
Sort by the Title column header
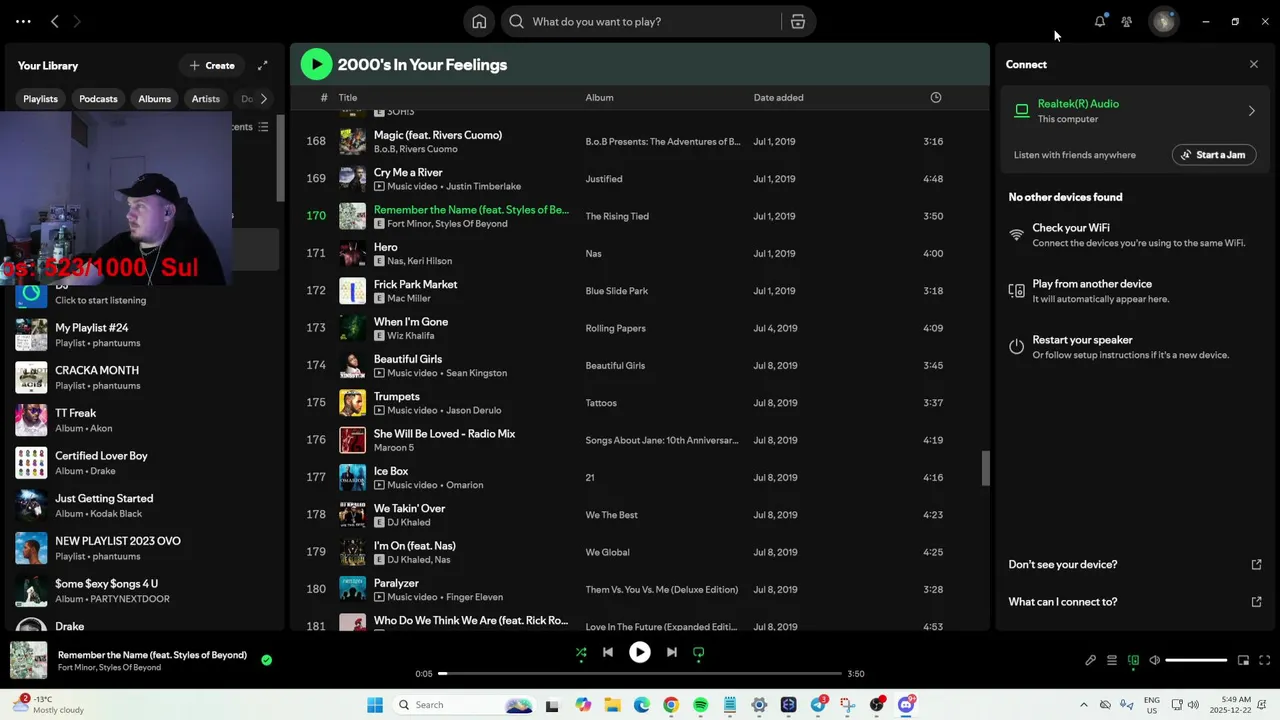[348, 97]
